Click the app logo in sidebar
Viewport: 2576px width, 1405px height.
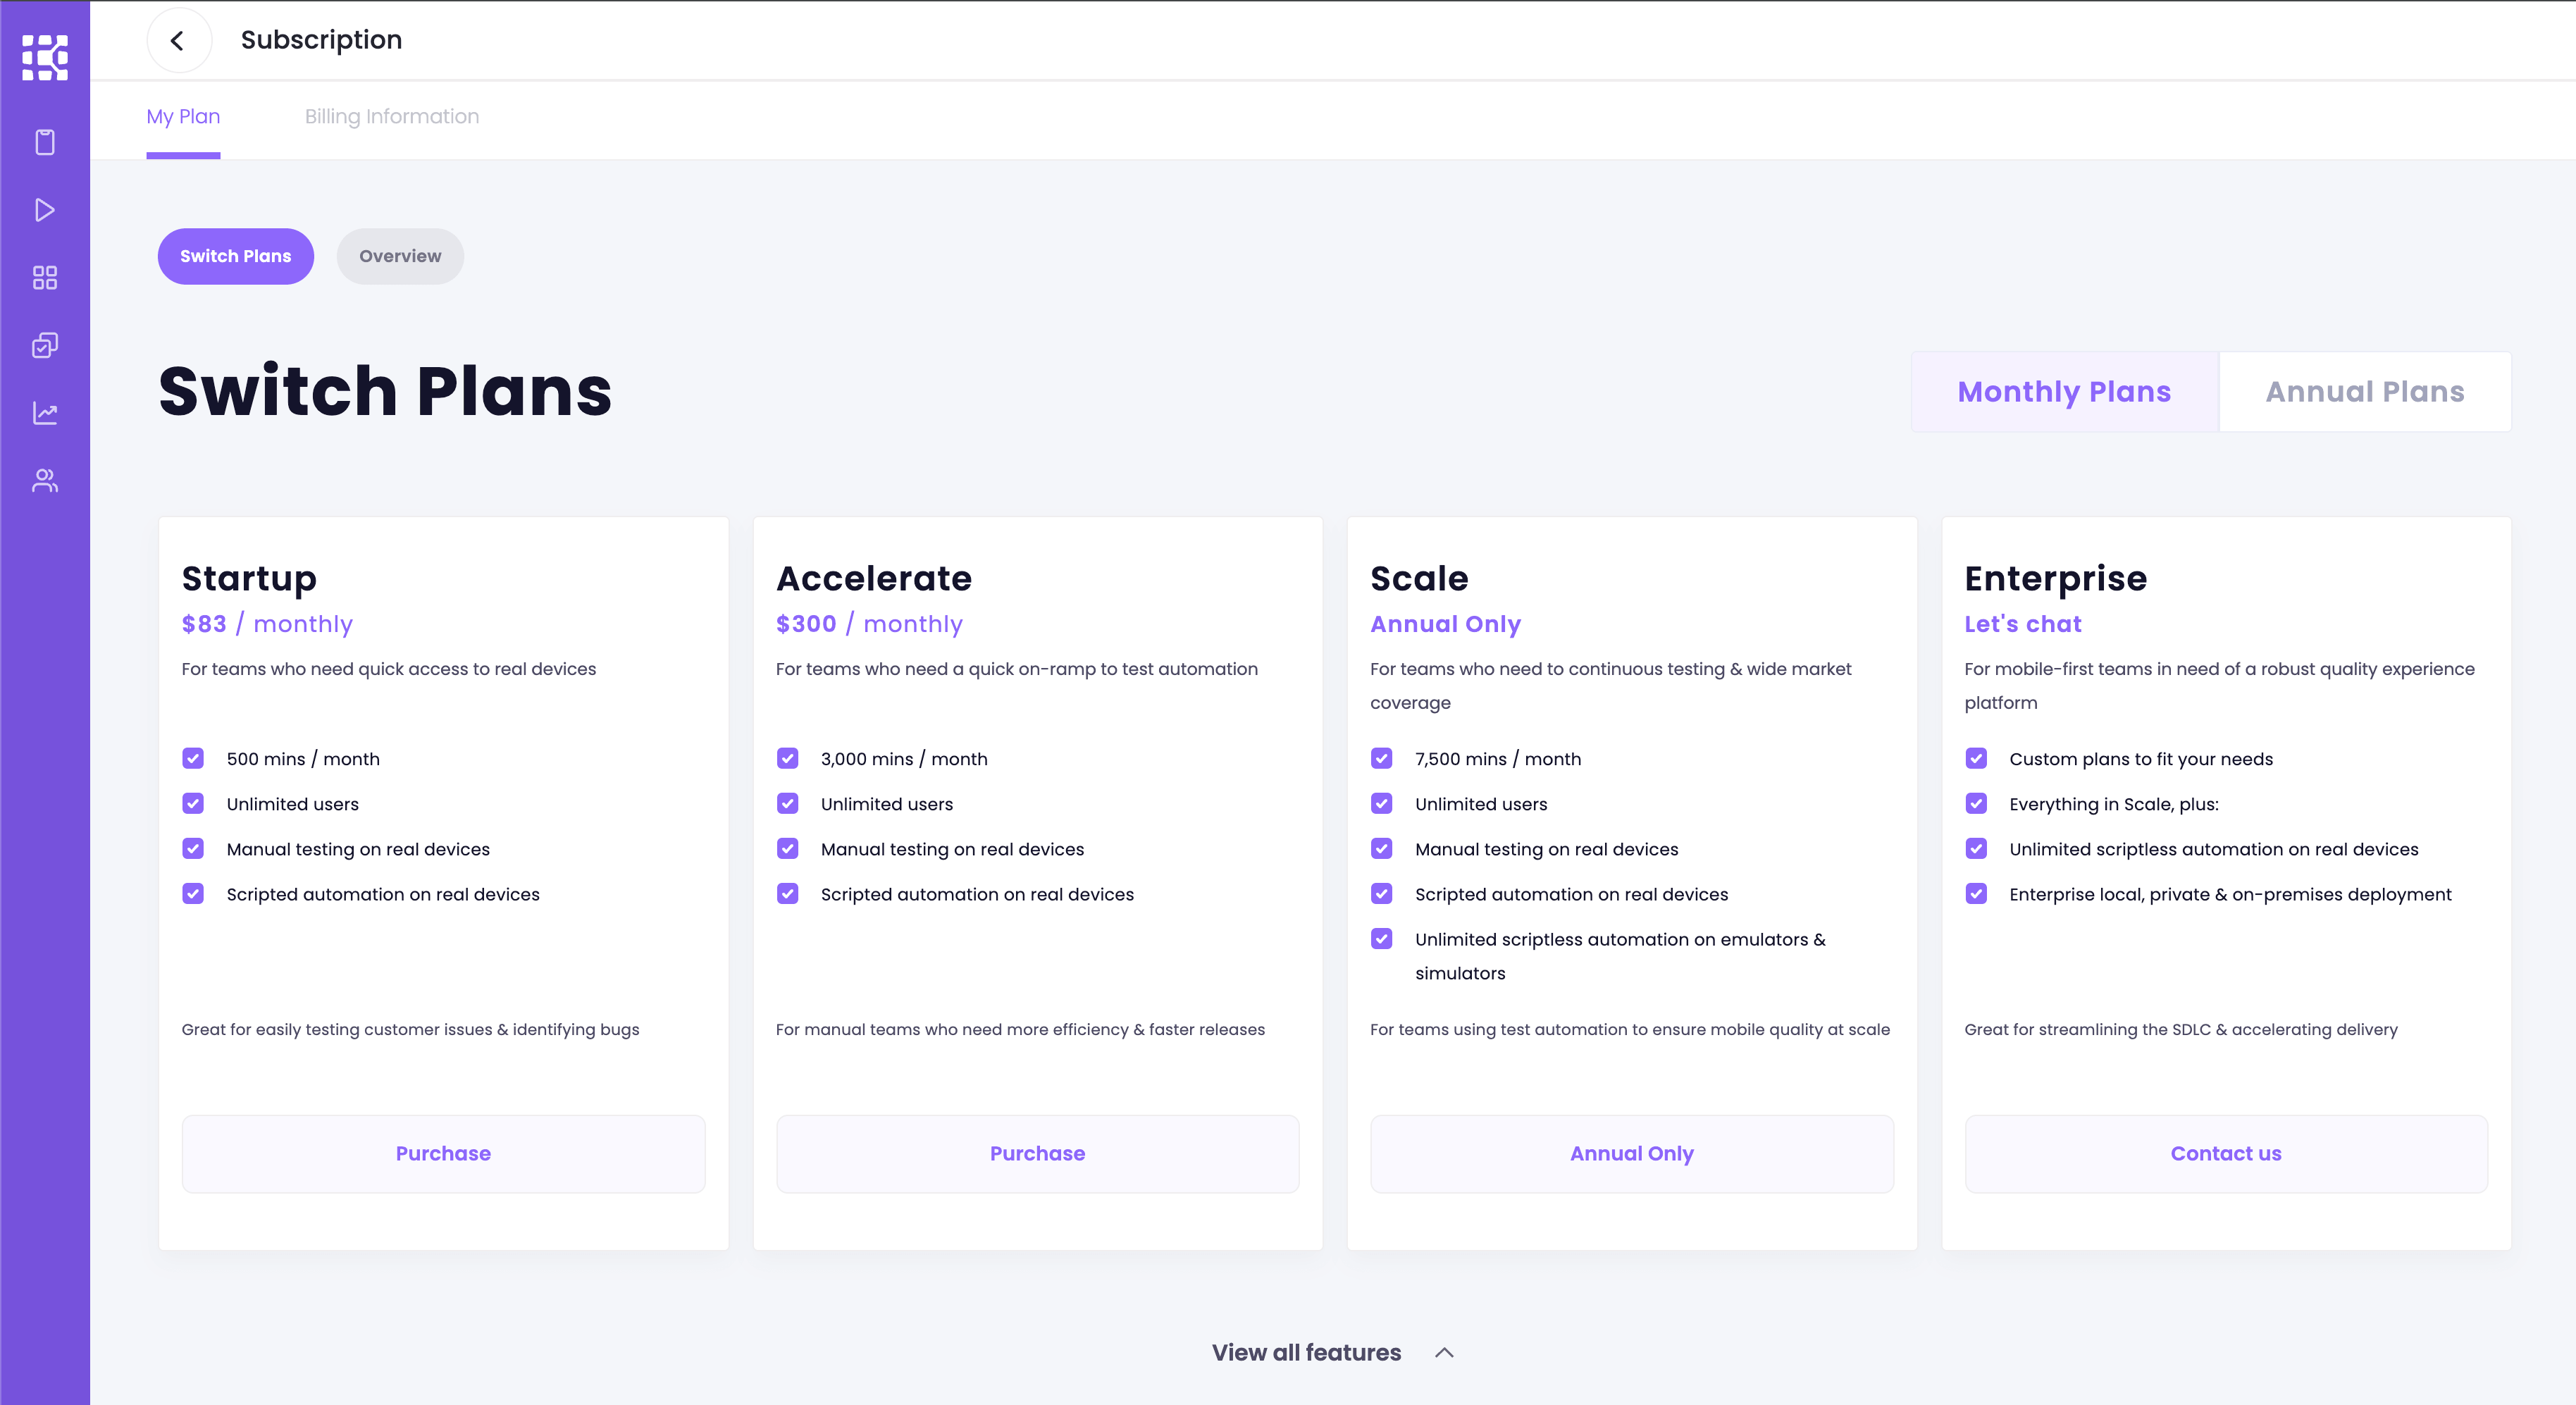click(x=45, y=57)
